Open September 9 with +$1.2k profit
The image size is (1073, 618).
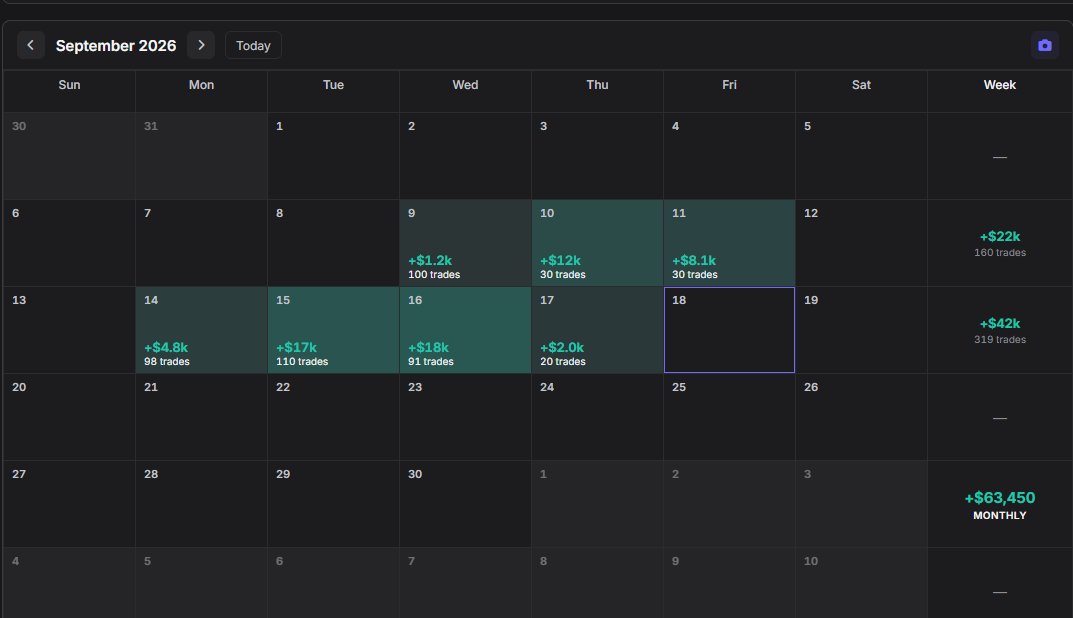465,243
